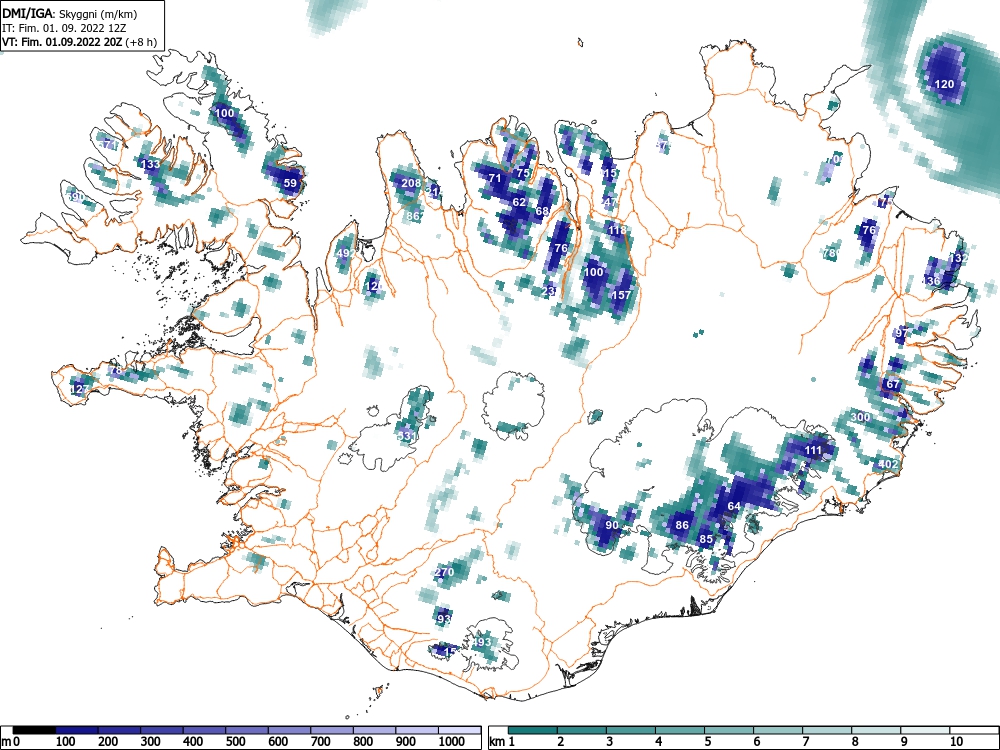This screenshot has width=1000, height=750.
Task: Click the 'VT: Fim. 01.09.2022 20Z' valid time line
Action: click(x=63, y=42)
